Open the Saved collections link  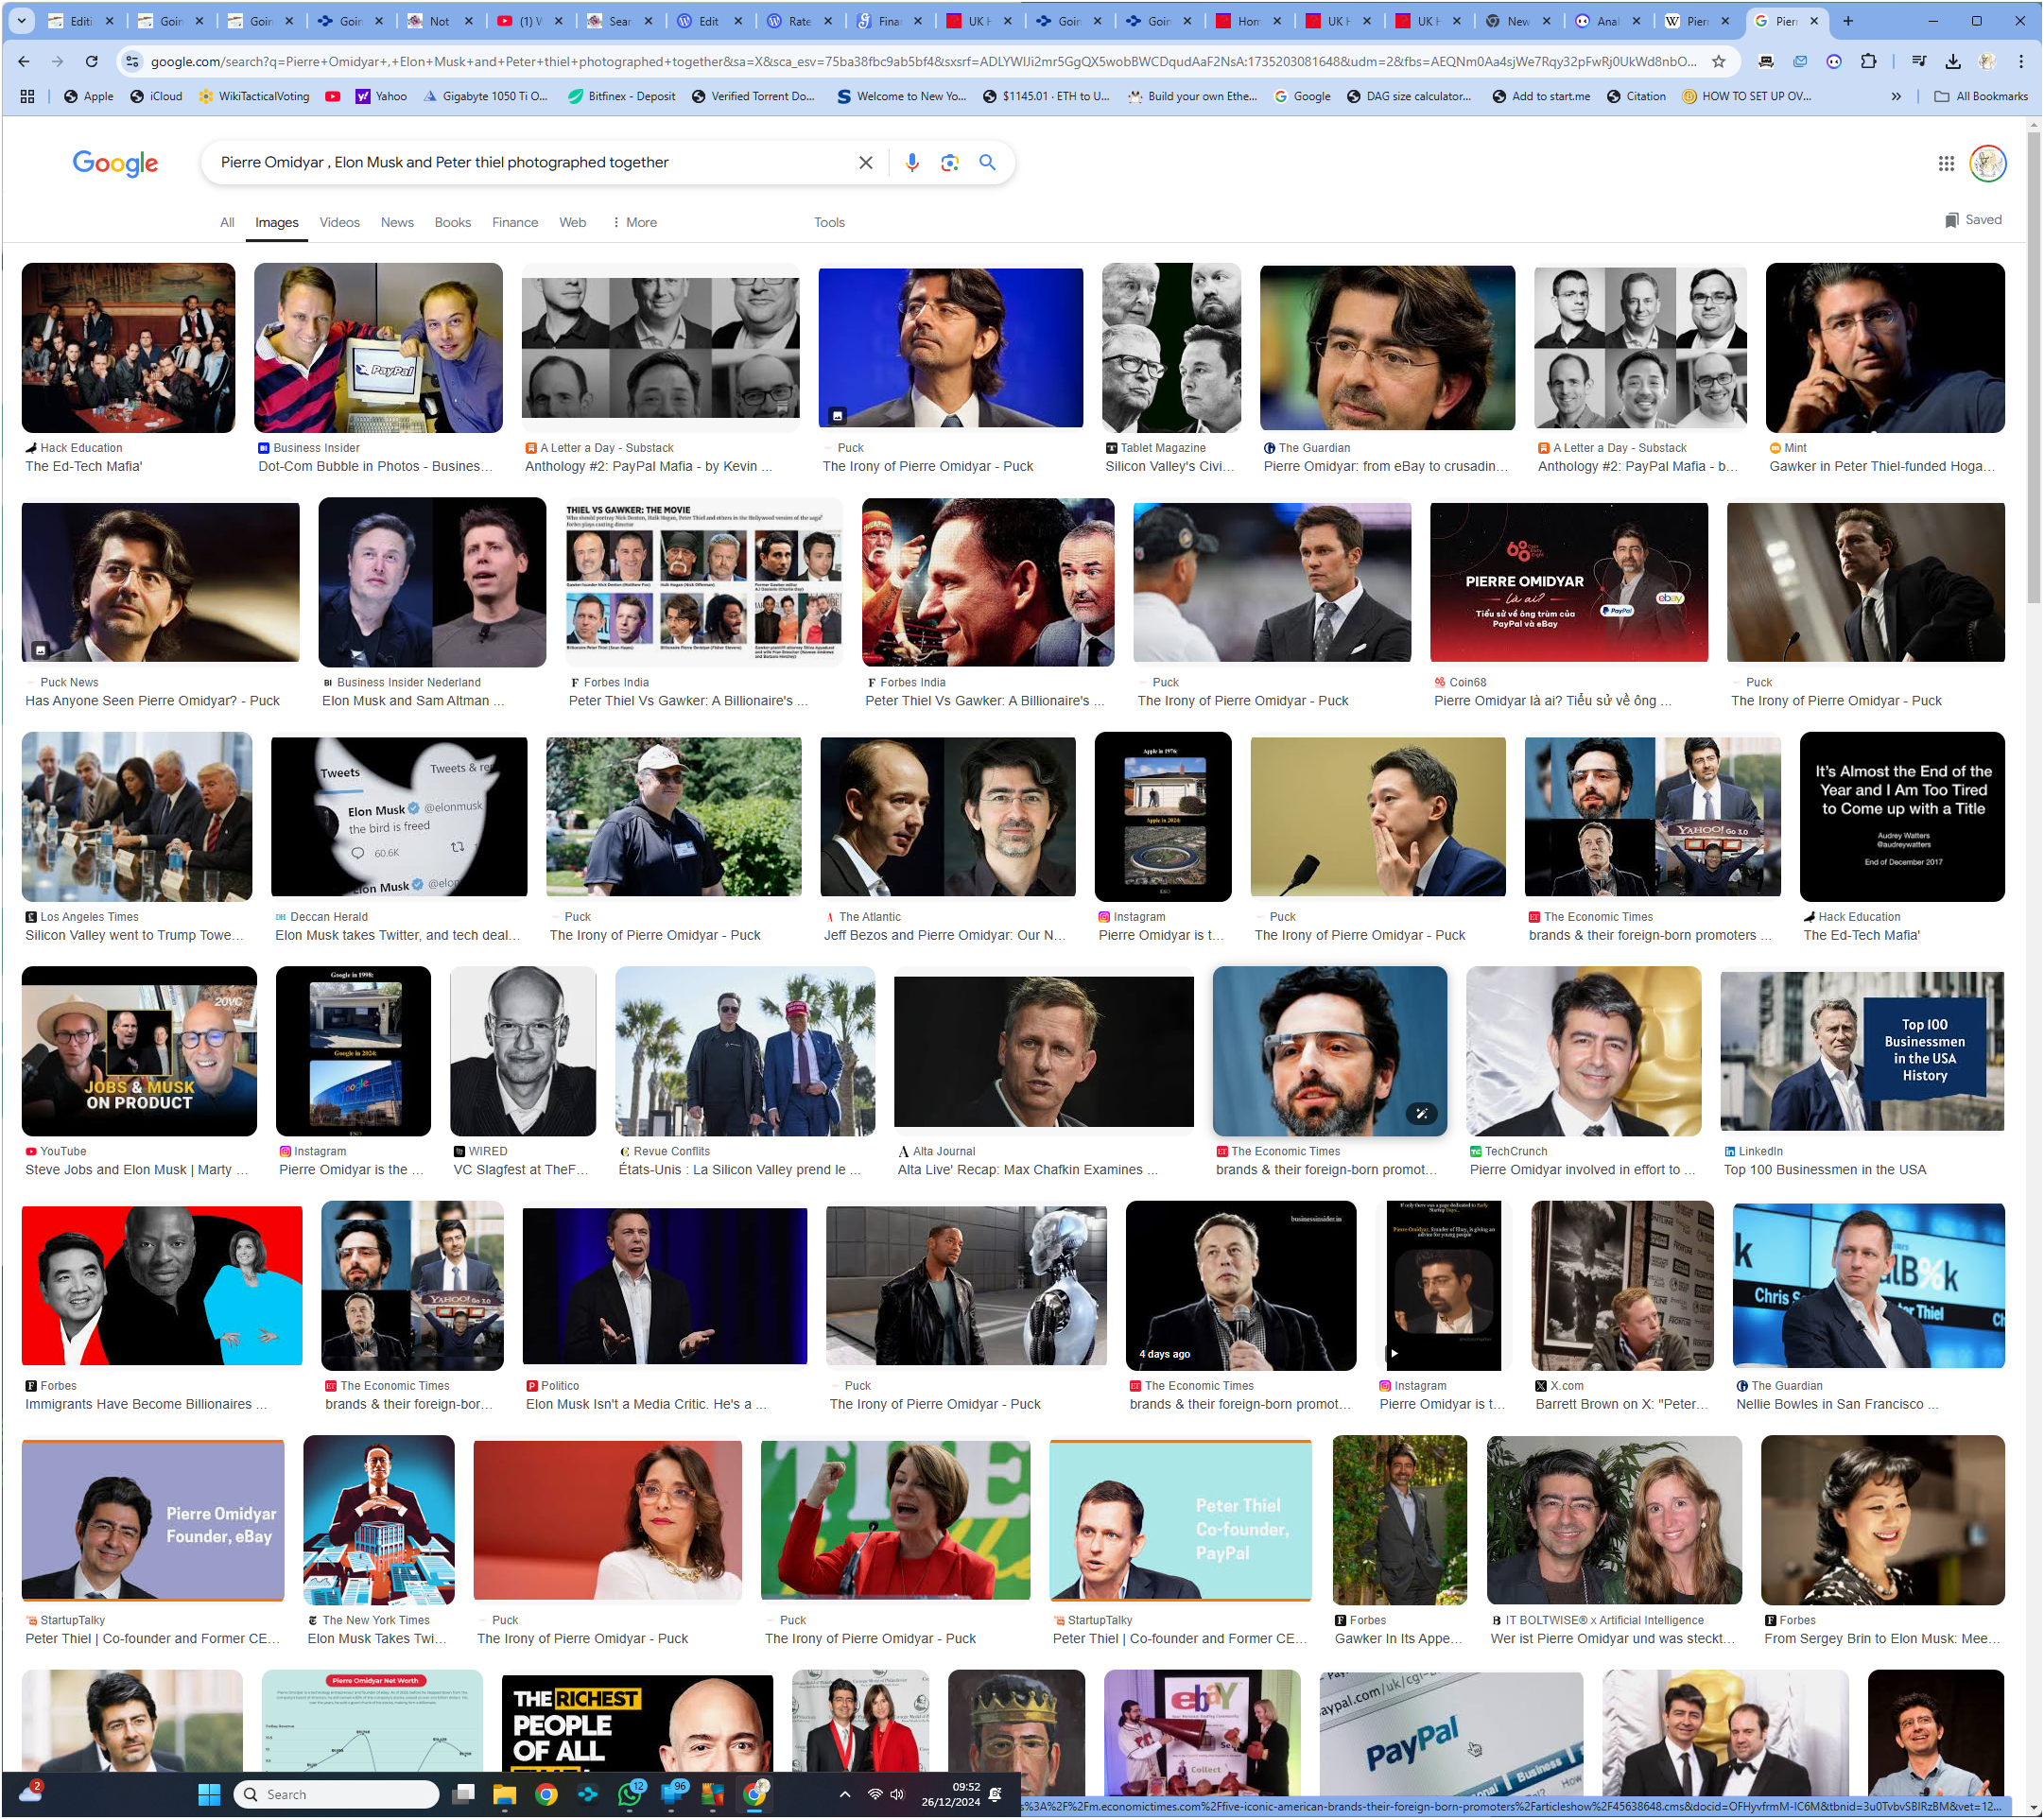[1972, 220]
